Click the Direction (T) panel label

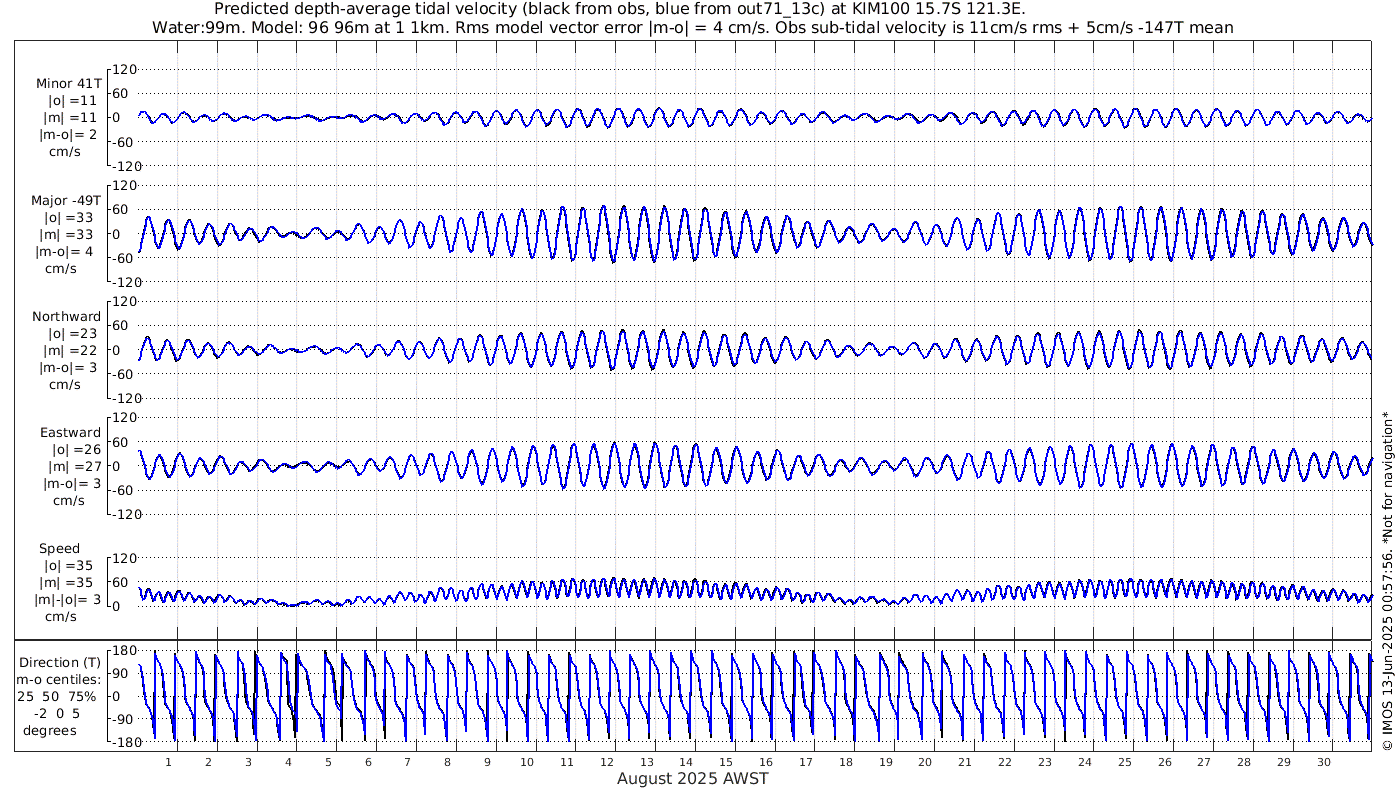point(61,662)
